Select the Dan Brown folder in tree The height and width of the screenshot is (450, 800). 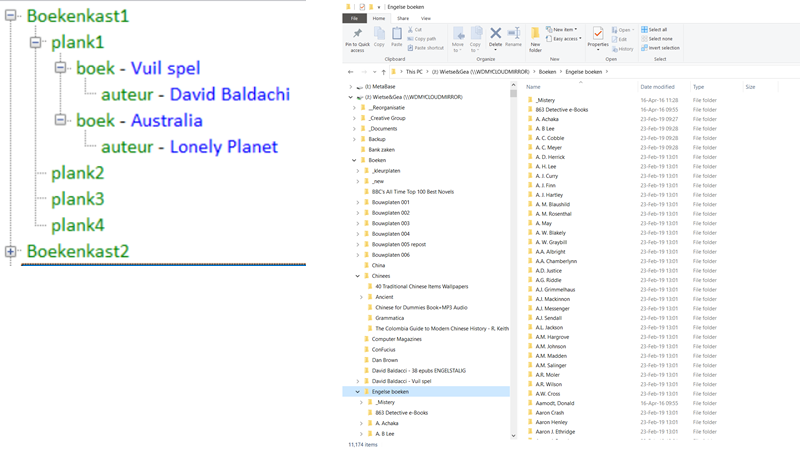click(x=384, y=360)
